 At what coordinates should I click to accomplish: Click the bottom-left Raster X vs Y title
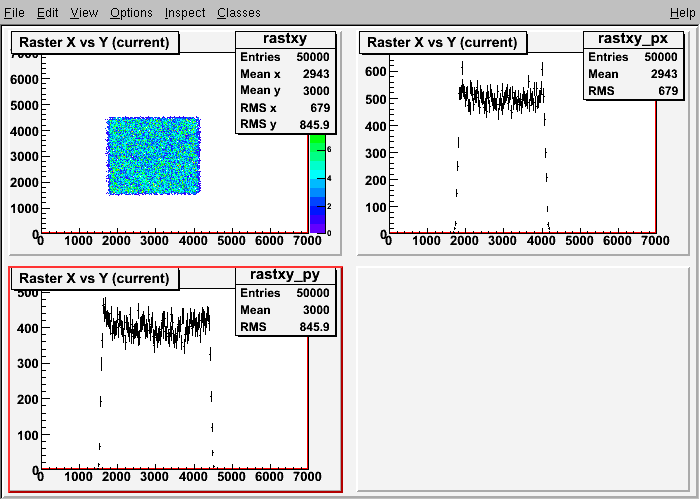pos(95,279)
